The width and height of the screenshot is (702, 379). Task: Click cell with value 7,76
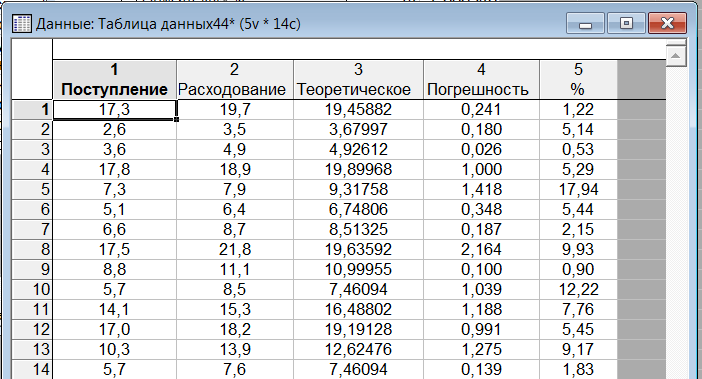click(578, 310)
